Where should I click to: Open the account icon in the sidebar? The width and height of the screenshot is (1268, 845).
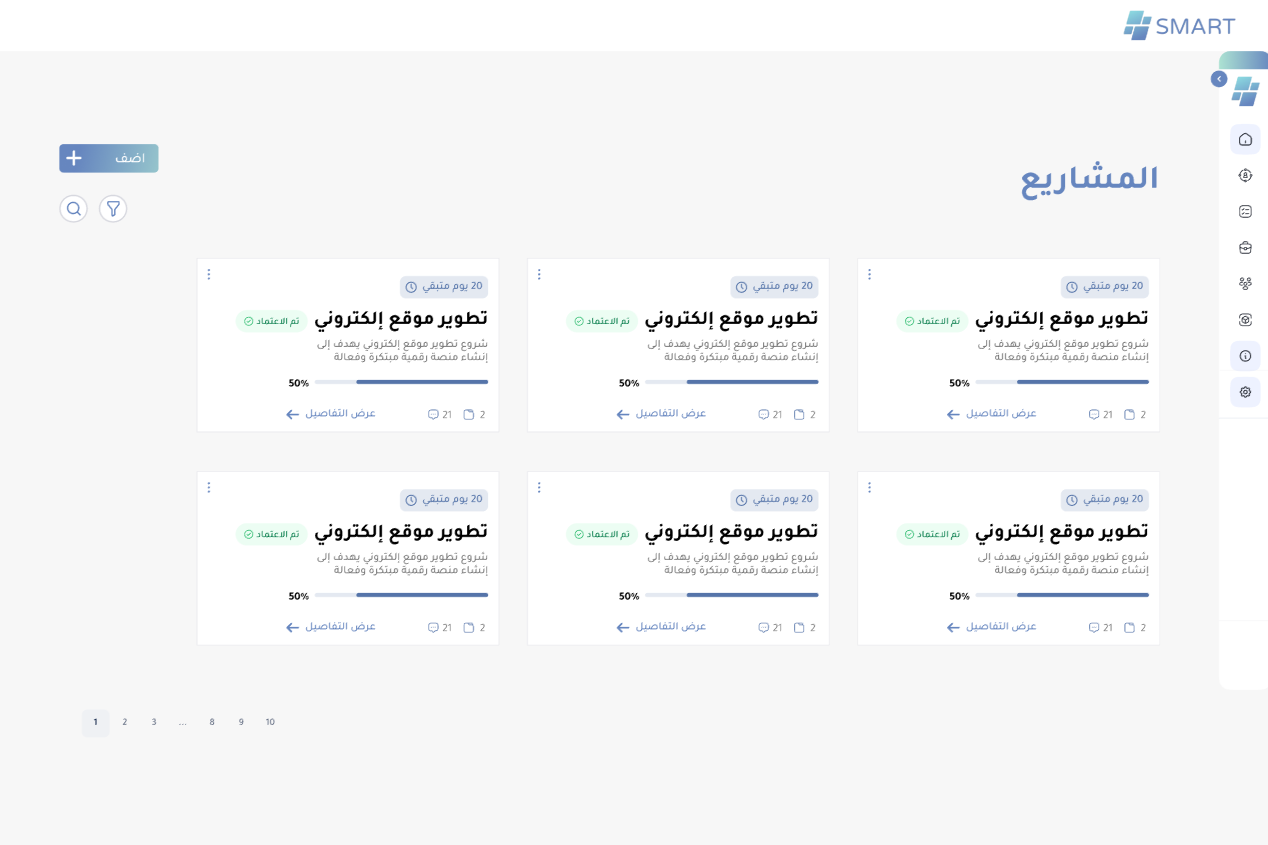point(1245,175)
